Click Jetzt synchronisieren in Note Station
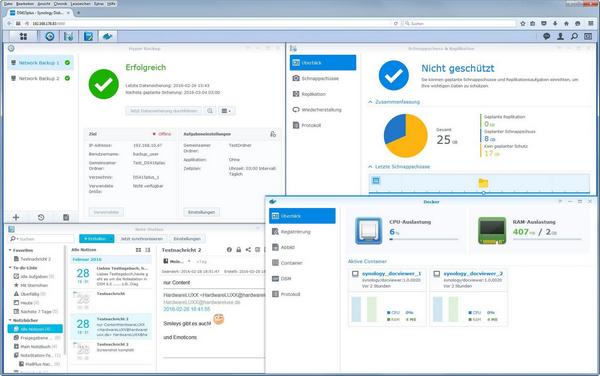Screen dimensions: 600x376 pyautogui.click(x=142, y=239)
